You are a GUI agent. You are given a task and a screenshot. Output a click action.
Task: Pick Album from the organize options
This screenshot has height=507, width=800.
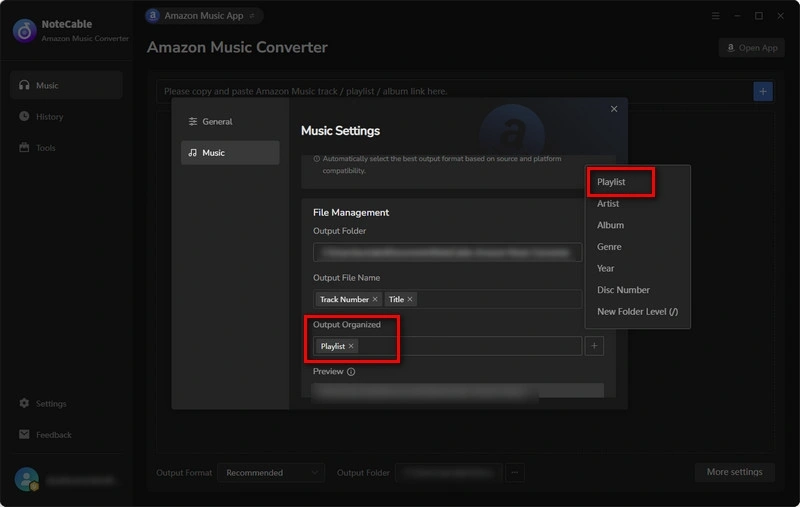click(610, 225)
